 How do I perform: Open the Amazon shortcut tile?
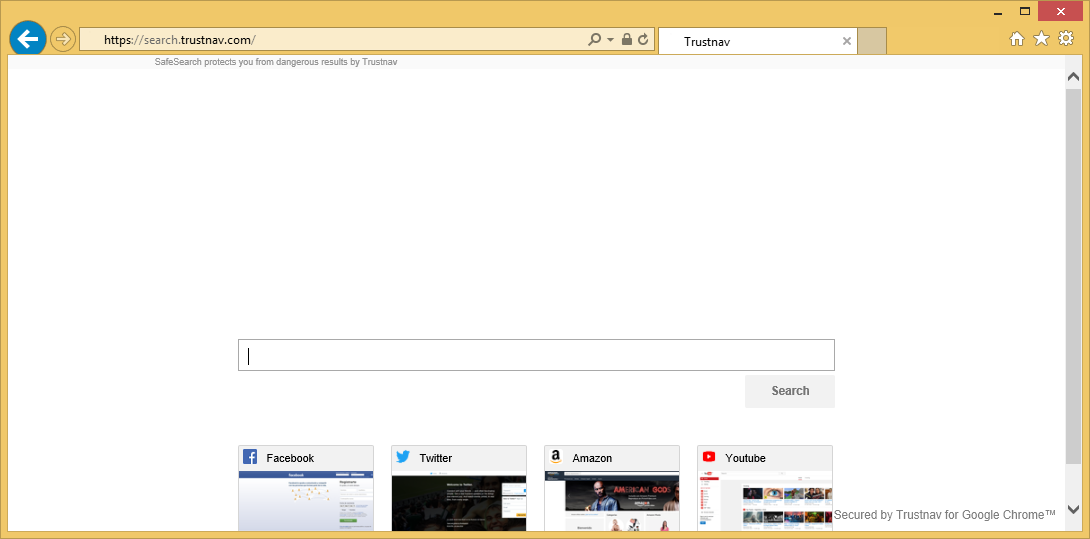[x=612, y=488]
